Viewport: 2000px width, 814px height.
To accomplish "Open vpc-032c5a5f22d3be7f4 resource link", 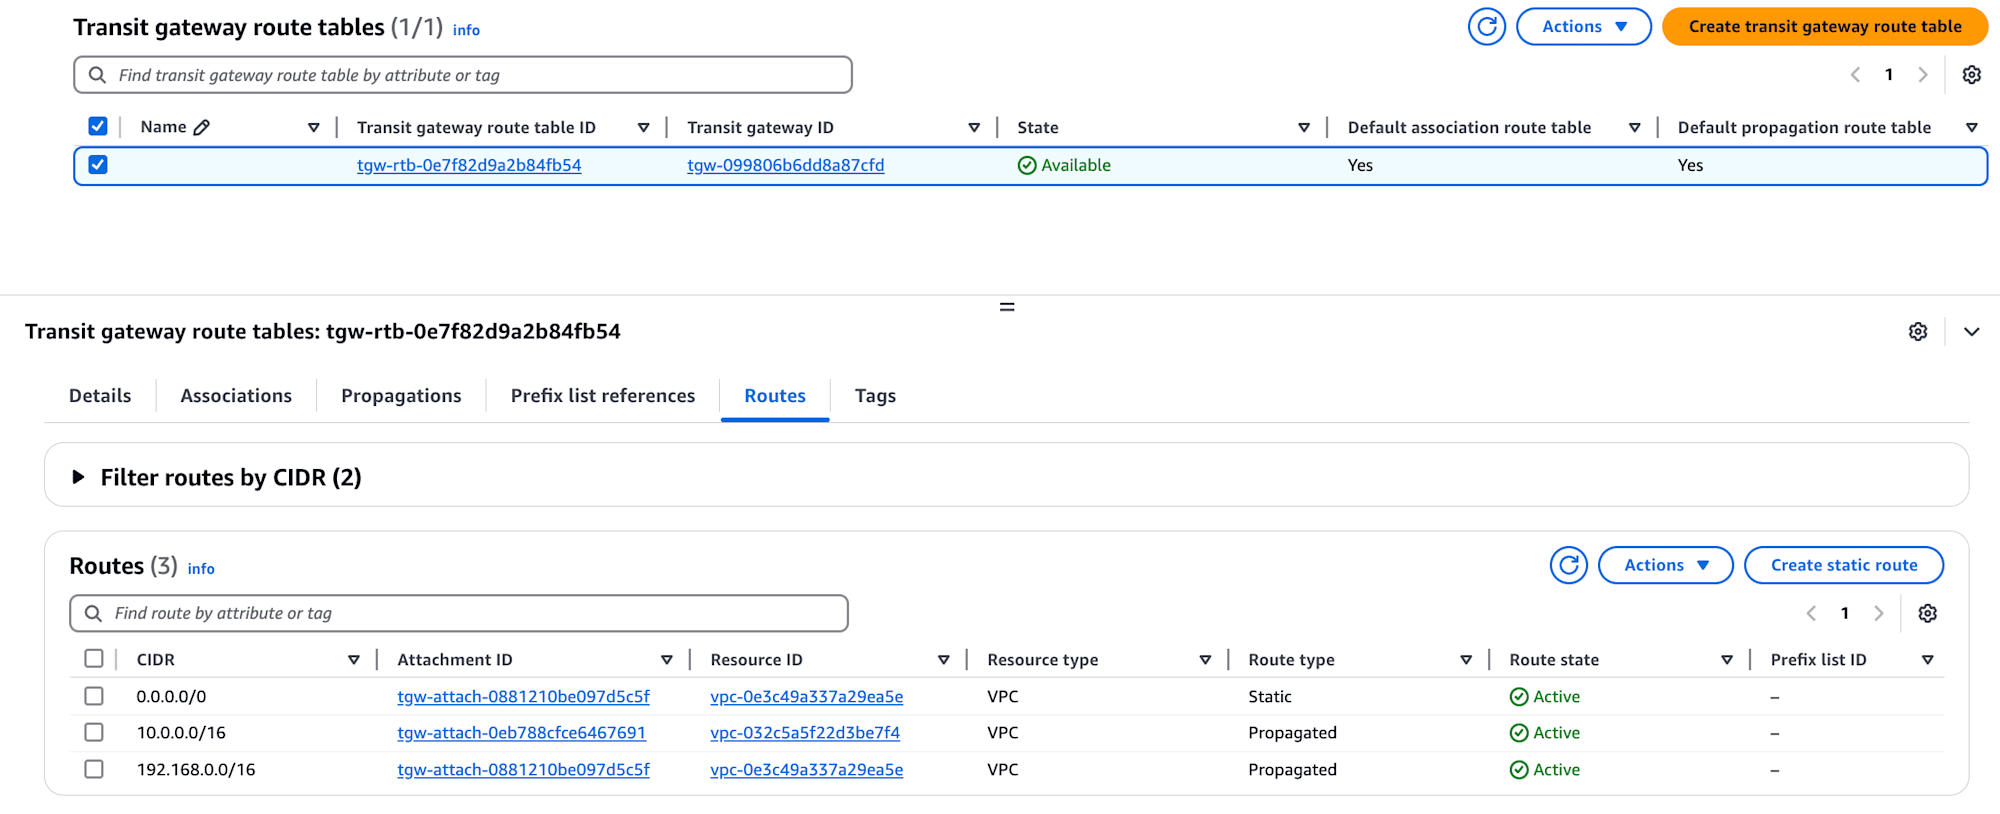I will click(805, 733).
